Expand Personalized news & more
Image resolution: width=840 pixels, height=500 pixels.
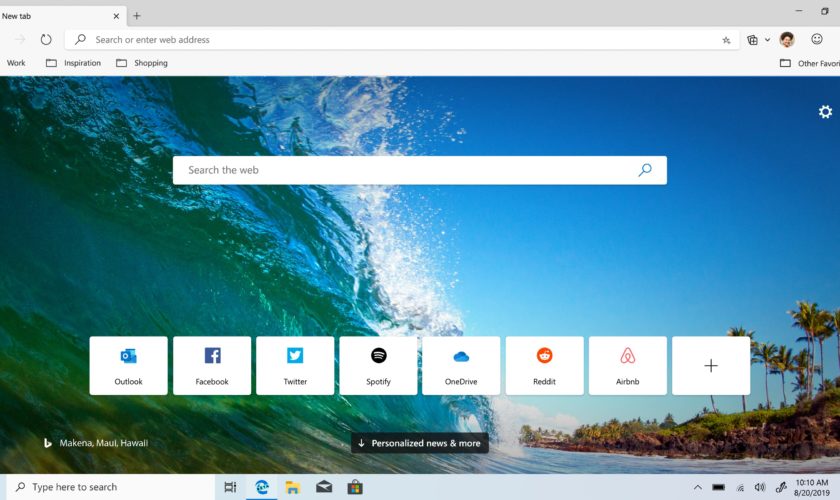coord(420,443)
